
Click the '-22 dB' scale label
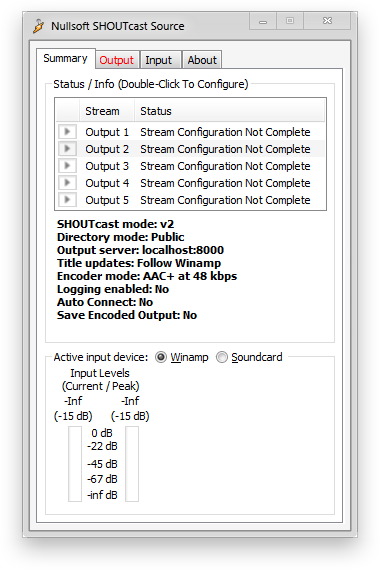point(102,446)
